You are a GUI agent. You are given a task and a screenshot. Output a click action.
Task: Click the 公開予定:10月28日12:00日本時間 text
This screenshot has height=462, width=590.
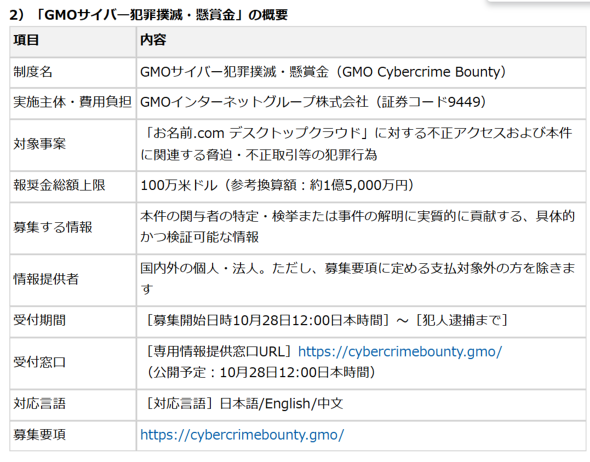(x=261, y=372)
